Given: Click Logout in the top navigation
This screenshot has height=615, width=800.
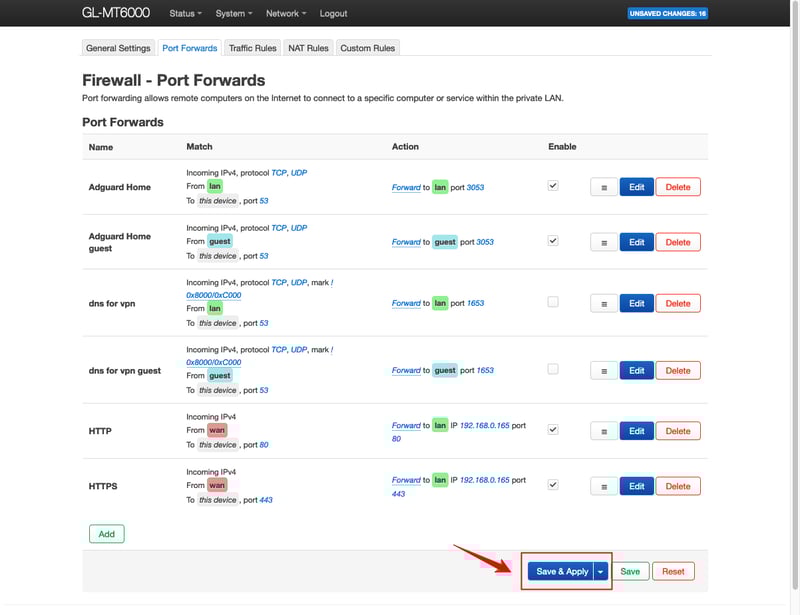Looking at the screenshot, I should [333, 14].
